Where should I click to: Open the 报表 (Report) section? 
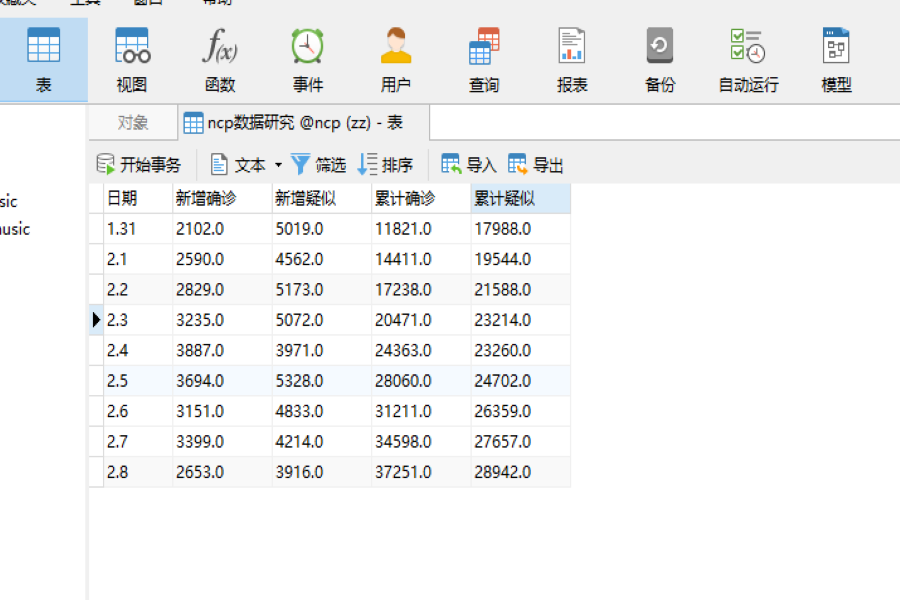572,60
